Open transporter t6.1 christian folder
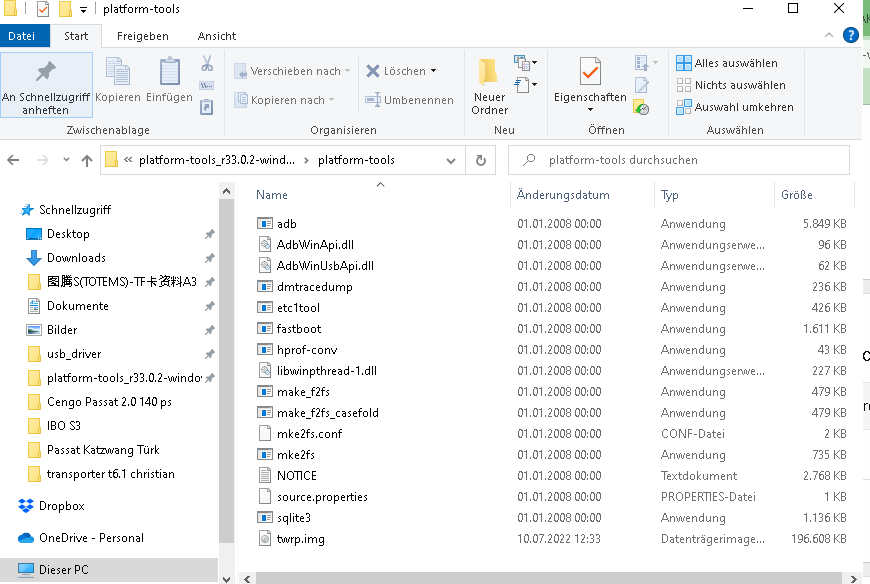Image resolution: width=870 pixels, height=584 pixels. click(101, 474)
